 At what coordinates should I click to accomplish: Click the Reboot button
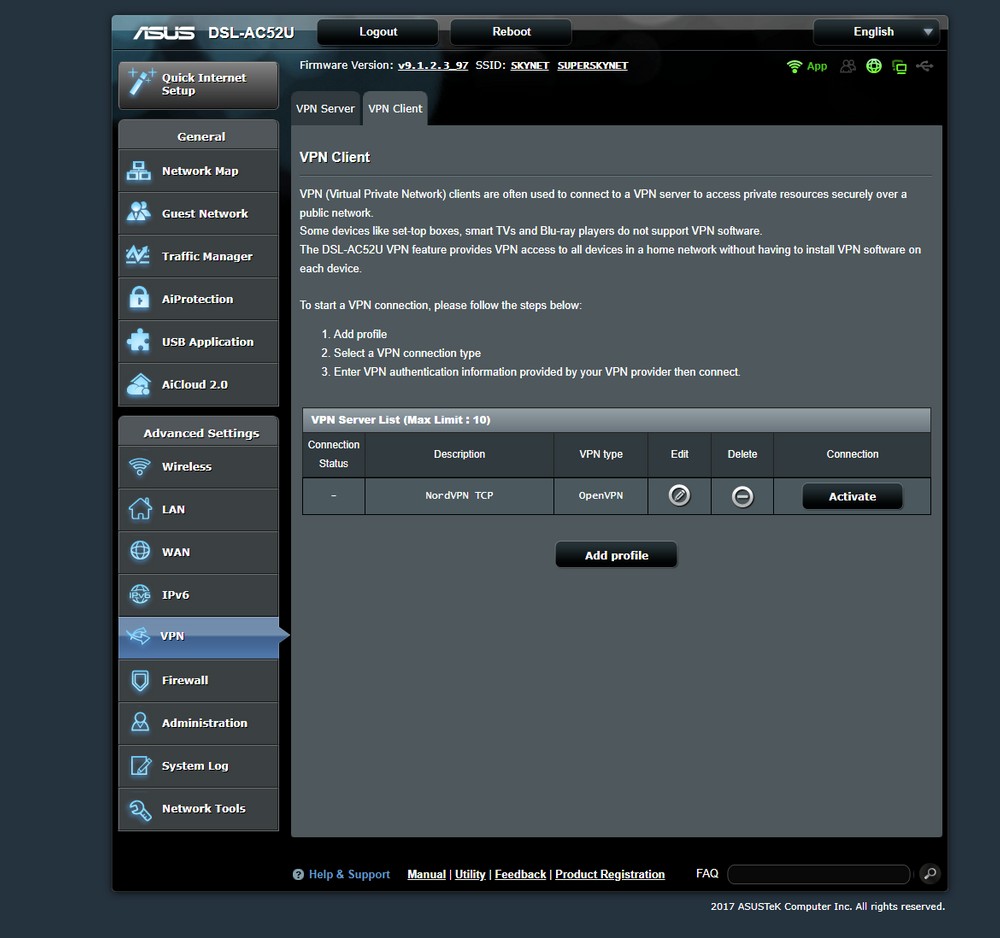pos(511,32)
